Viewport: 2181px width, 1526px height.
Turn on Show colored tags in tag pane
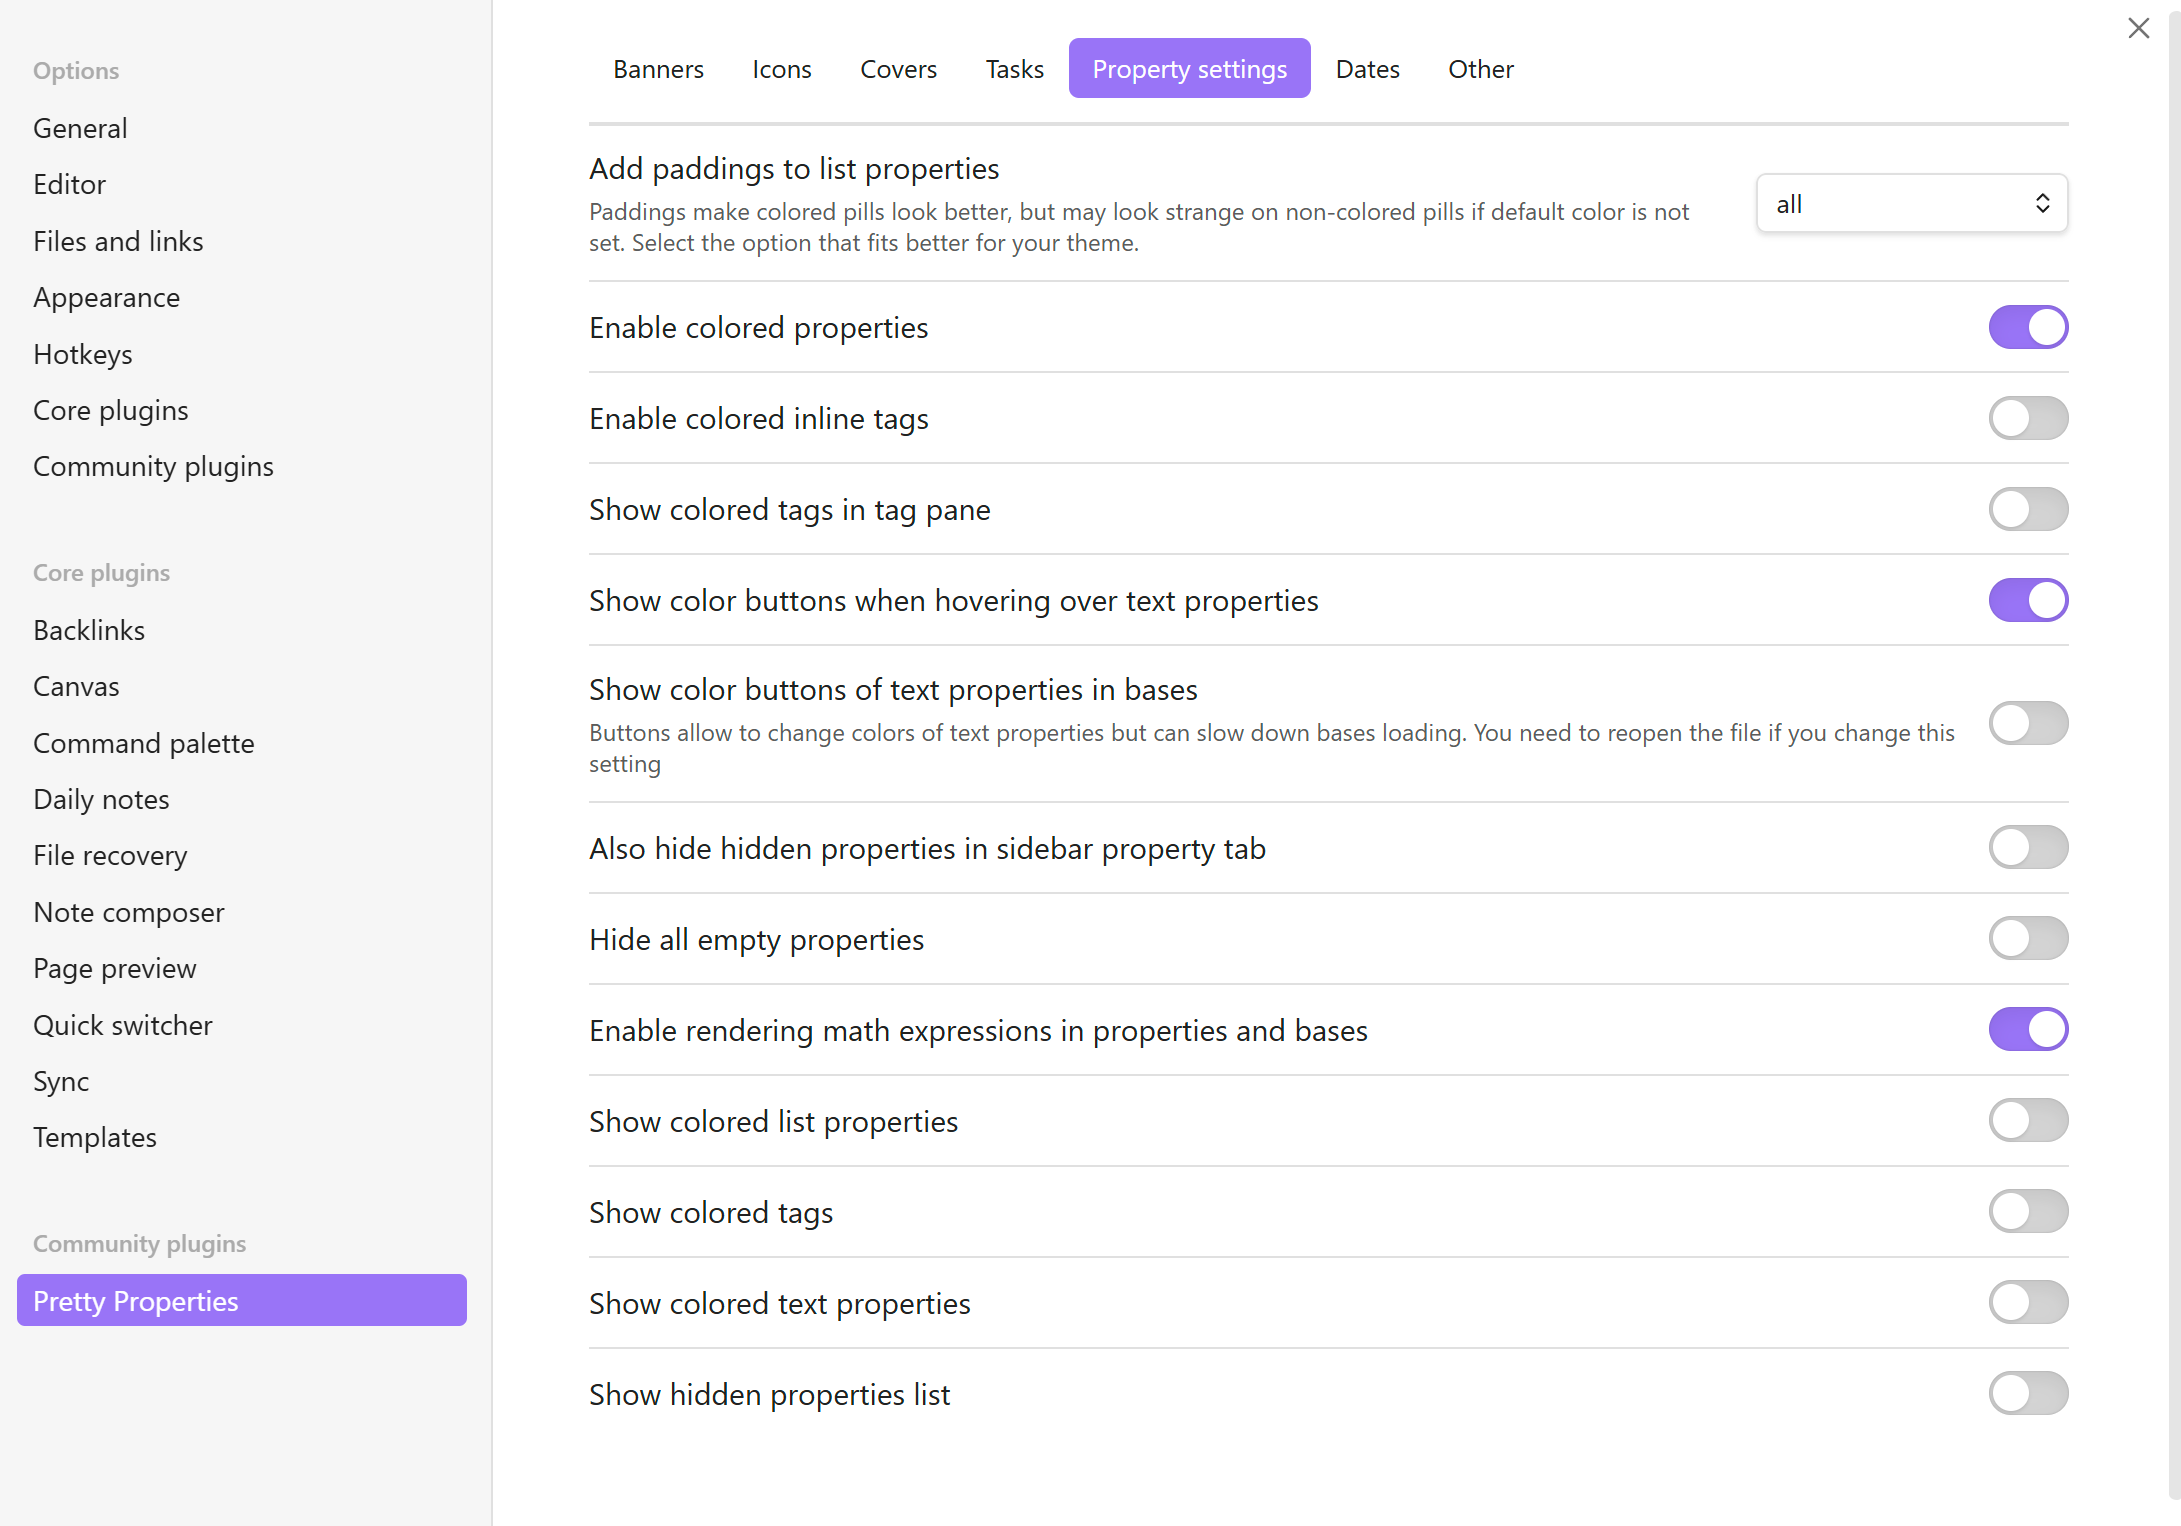[x=2027, y=509]
